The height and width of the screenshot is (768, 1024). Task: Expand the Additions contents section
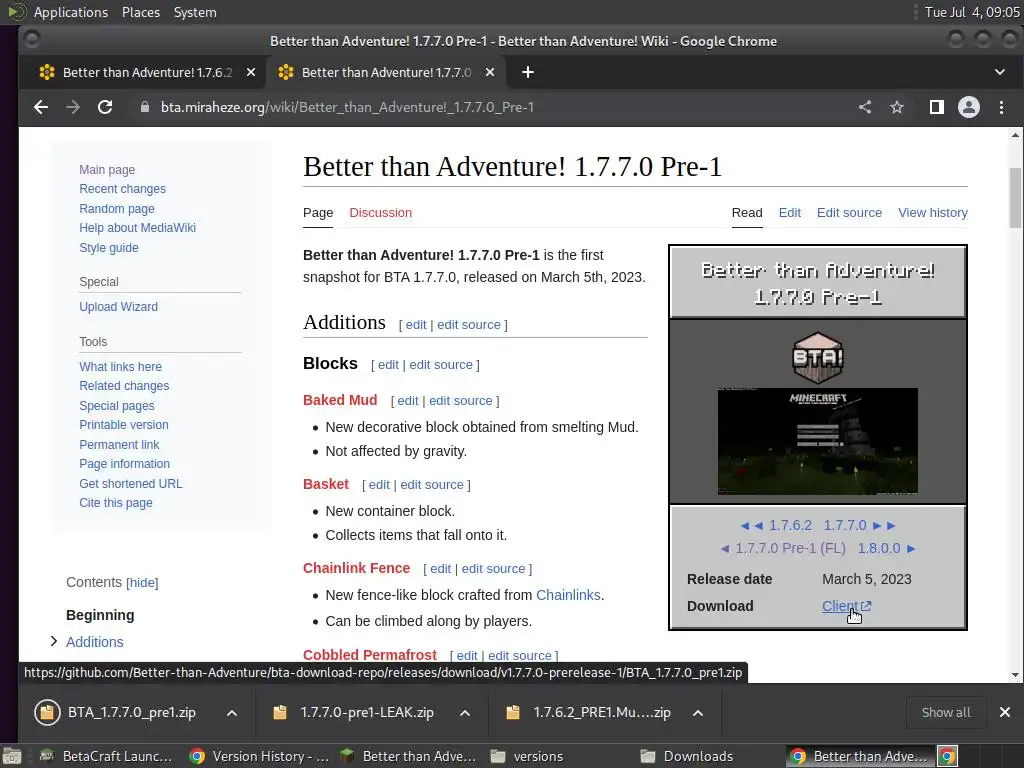point(54,641)
